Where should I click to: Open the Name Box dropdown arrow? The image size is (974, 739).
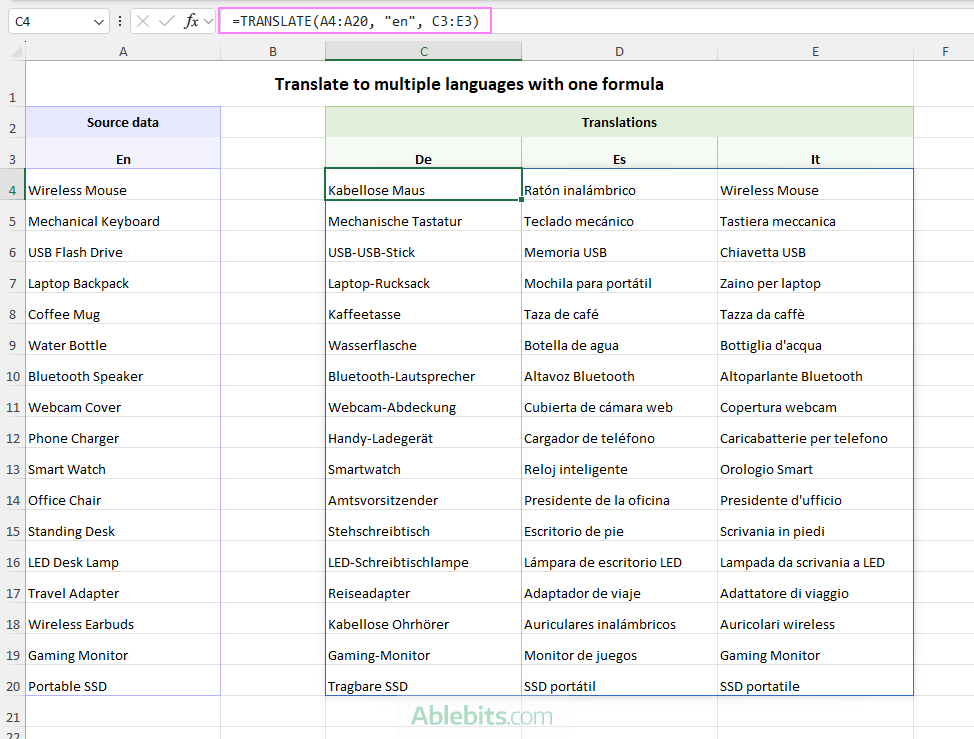(98, 22)
